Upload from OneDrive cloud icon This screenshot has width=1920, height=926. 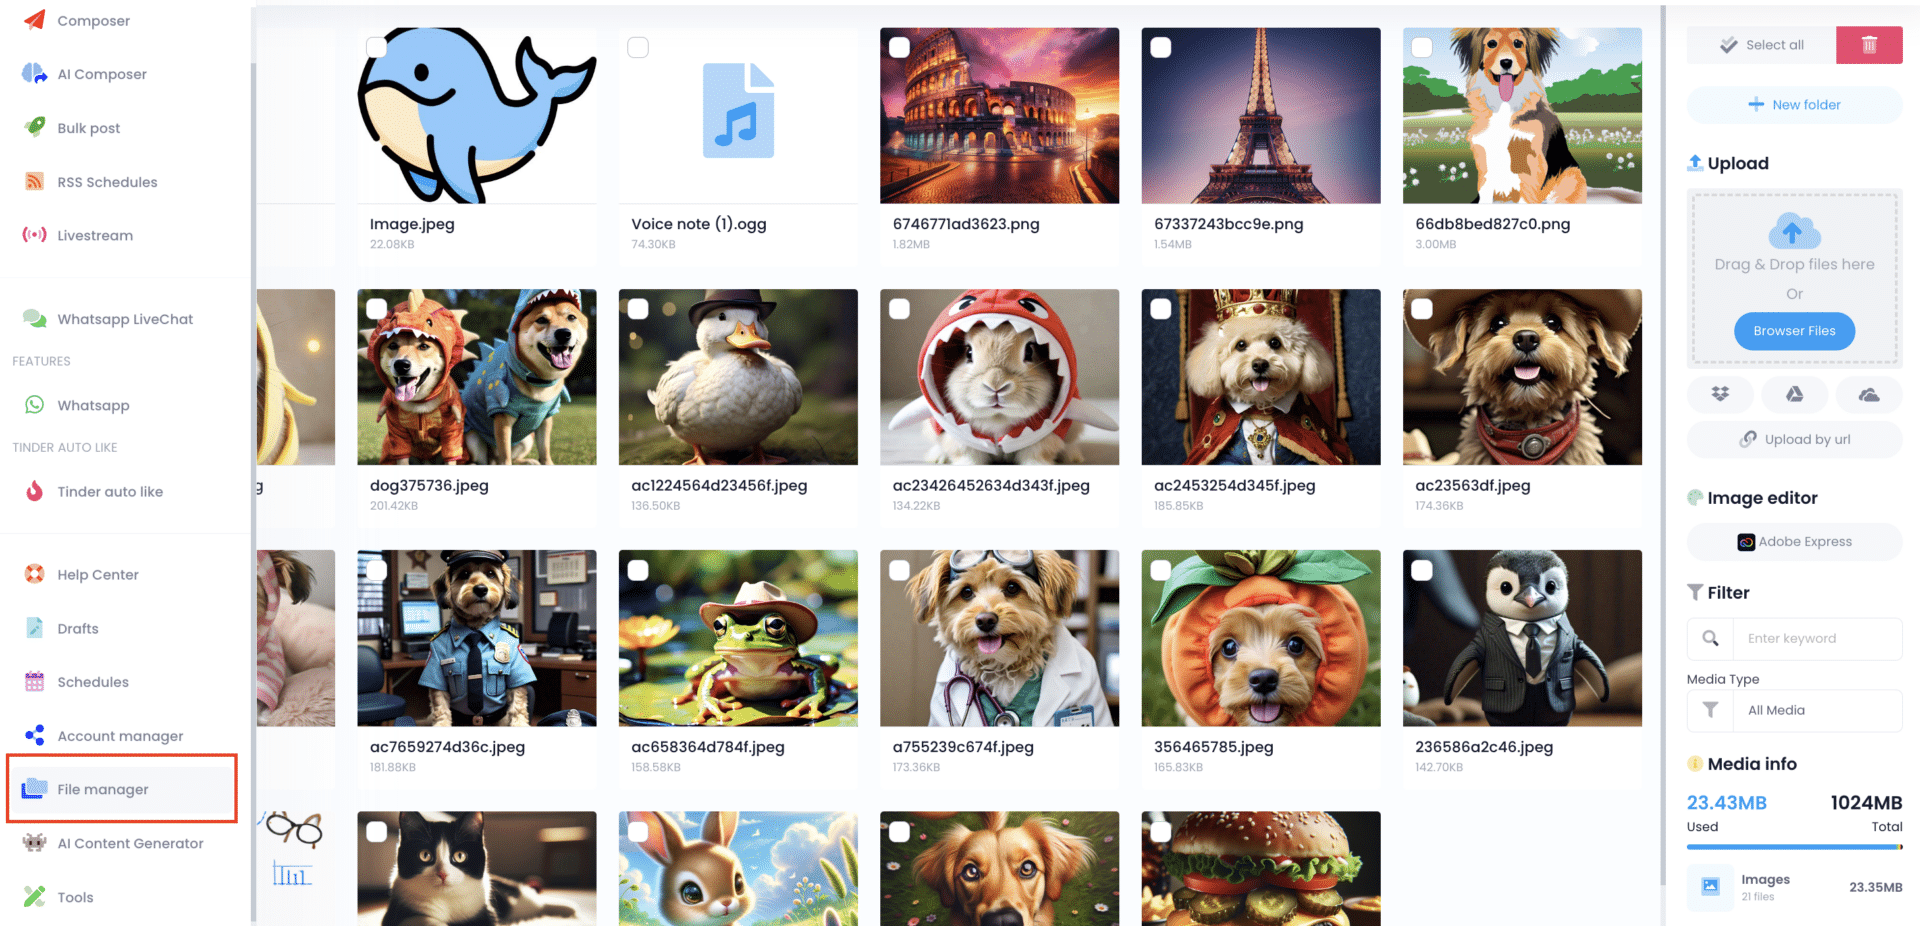(1868, 394)
